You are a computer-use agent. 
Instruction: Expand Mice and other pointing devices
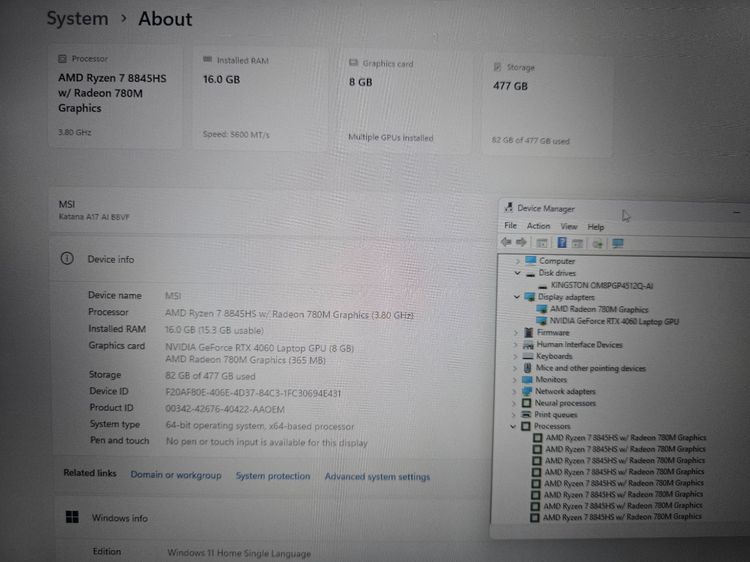tap(515, 368)
